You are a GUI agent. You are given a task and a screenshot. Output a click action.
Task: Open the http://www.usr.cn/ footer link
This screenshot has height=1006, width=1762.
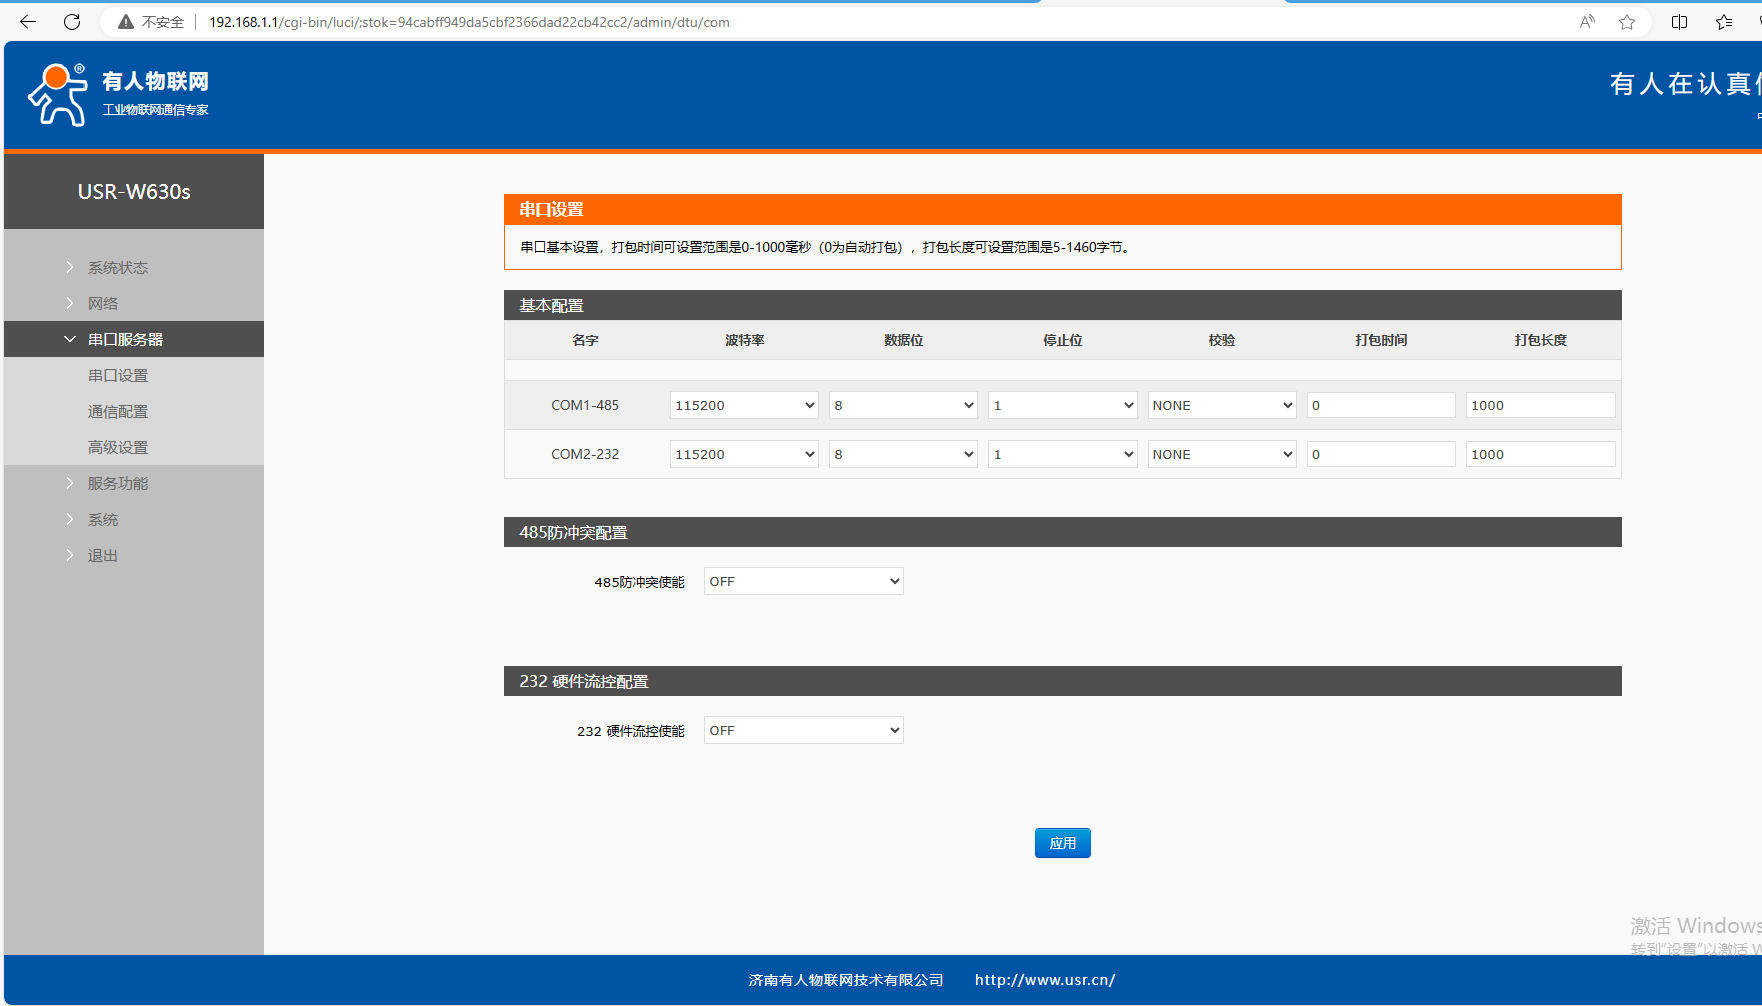(1045, 980)
